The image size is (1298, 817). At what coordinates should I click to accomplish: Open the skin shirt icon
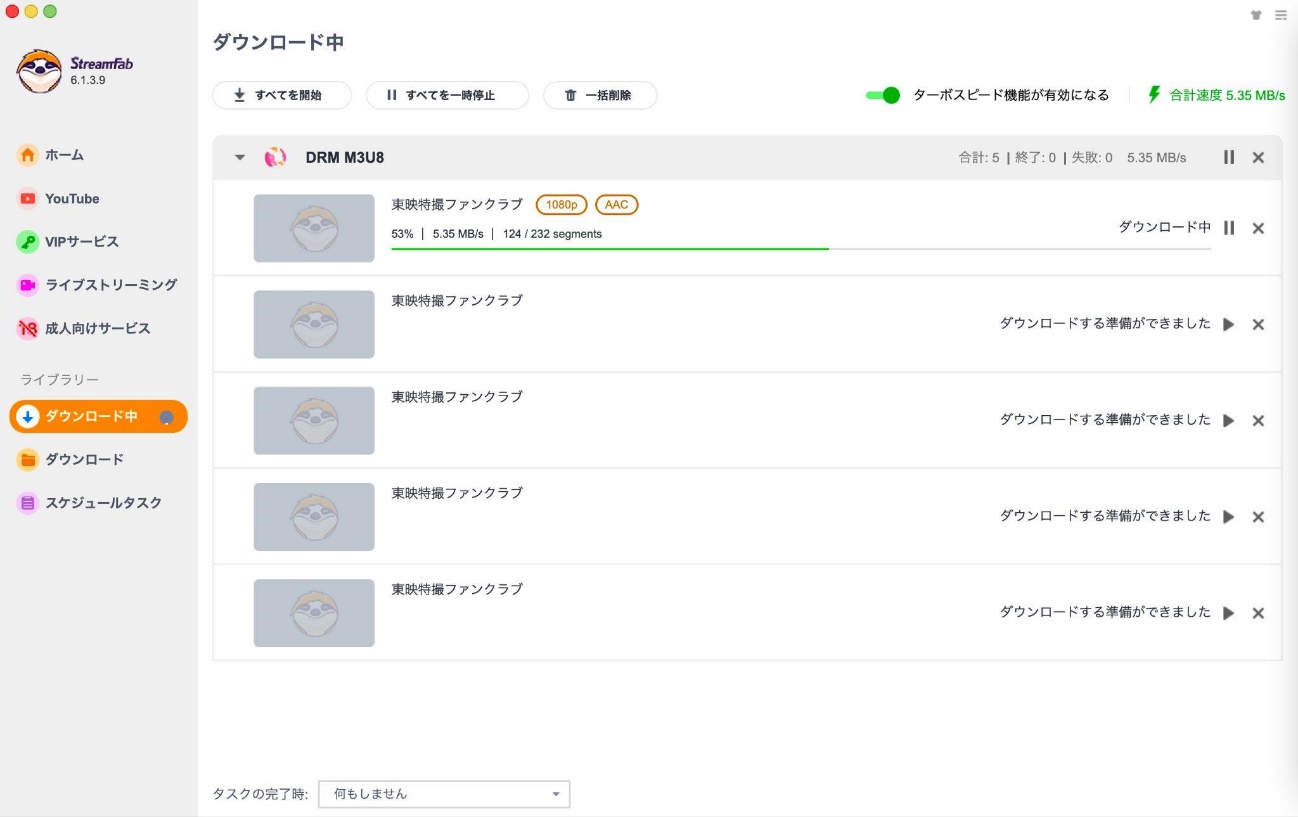(x=1256, y=15)
